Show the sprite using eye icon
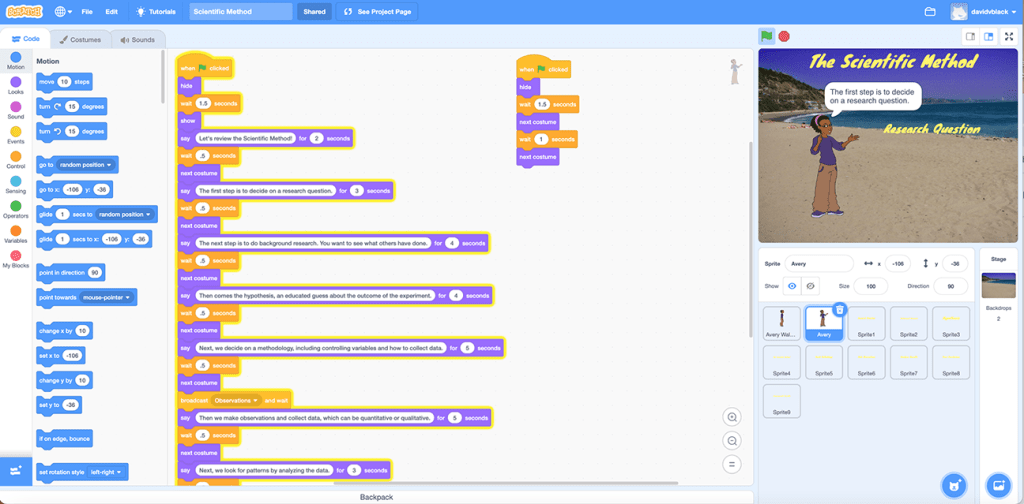 coord(792,285)
